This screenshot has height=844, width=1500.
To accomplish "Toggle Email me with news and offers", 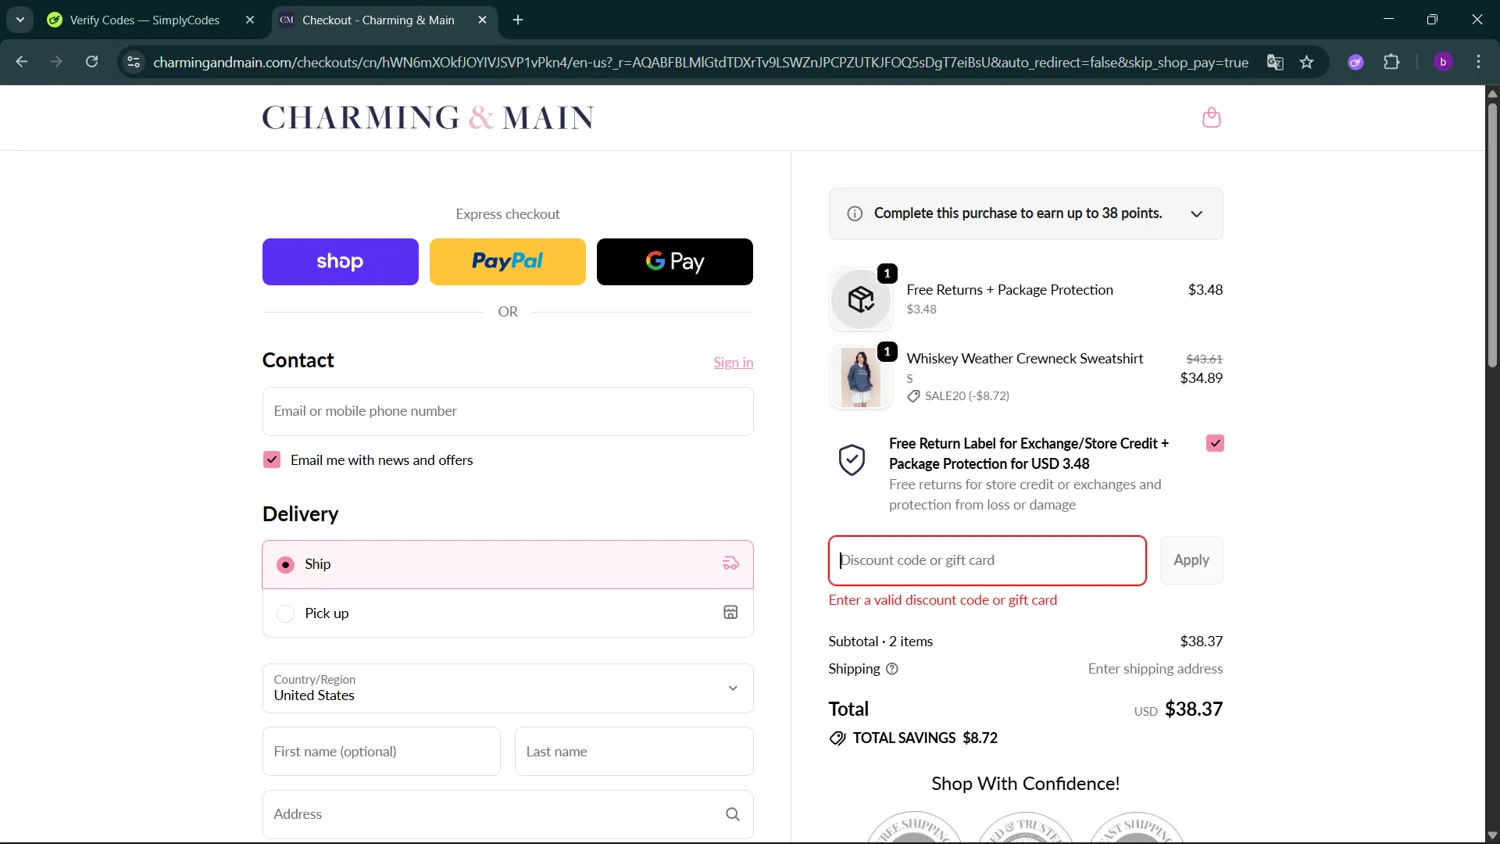I will coord(272,460).
